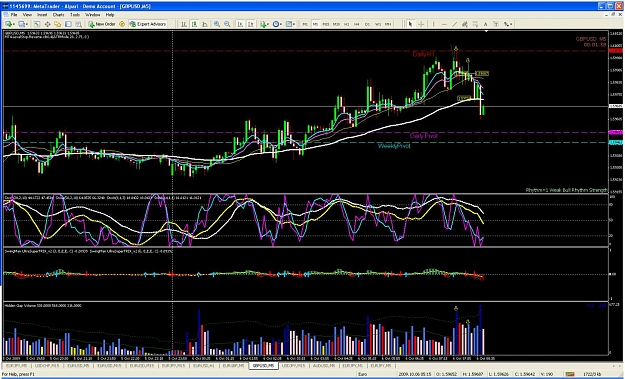The height and width of the screenshot is (379, 625).
Task: Select the horizontal line drawing tool
Action: pos(444,24)
